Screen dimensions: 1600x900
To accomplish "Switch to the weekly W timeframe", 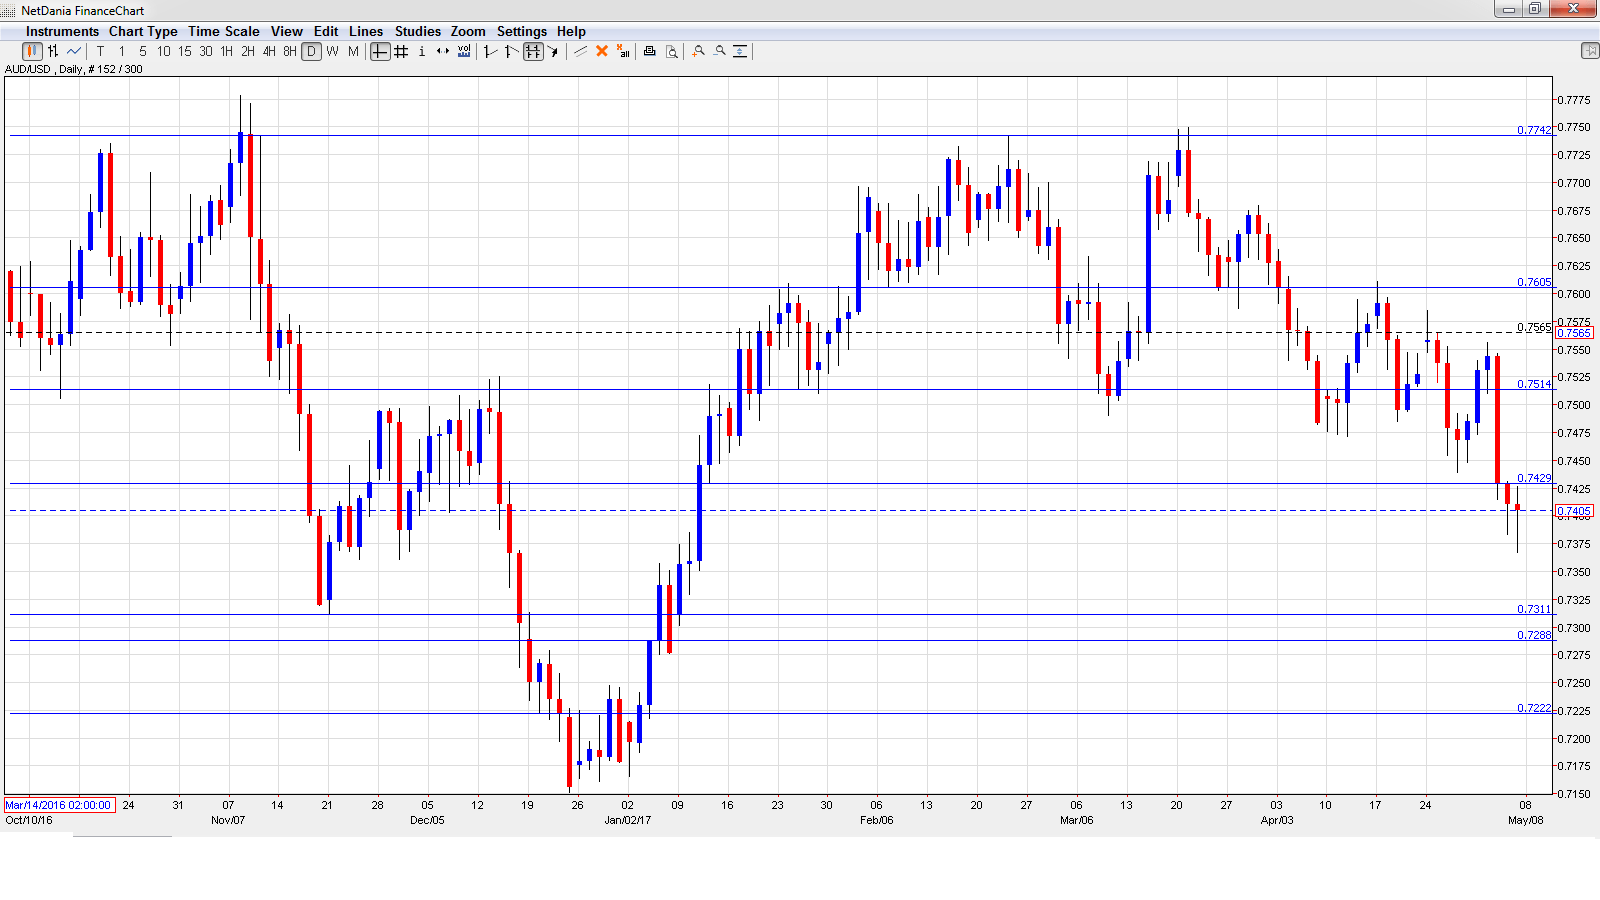I will 332,52.
